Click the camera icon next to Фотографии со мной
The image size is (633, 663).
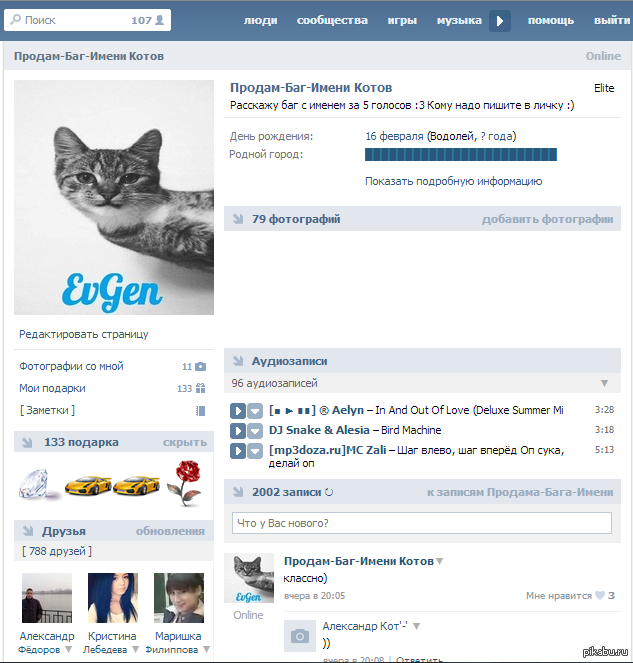[x=200, y=367]
